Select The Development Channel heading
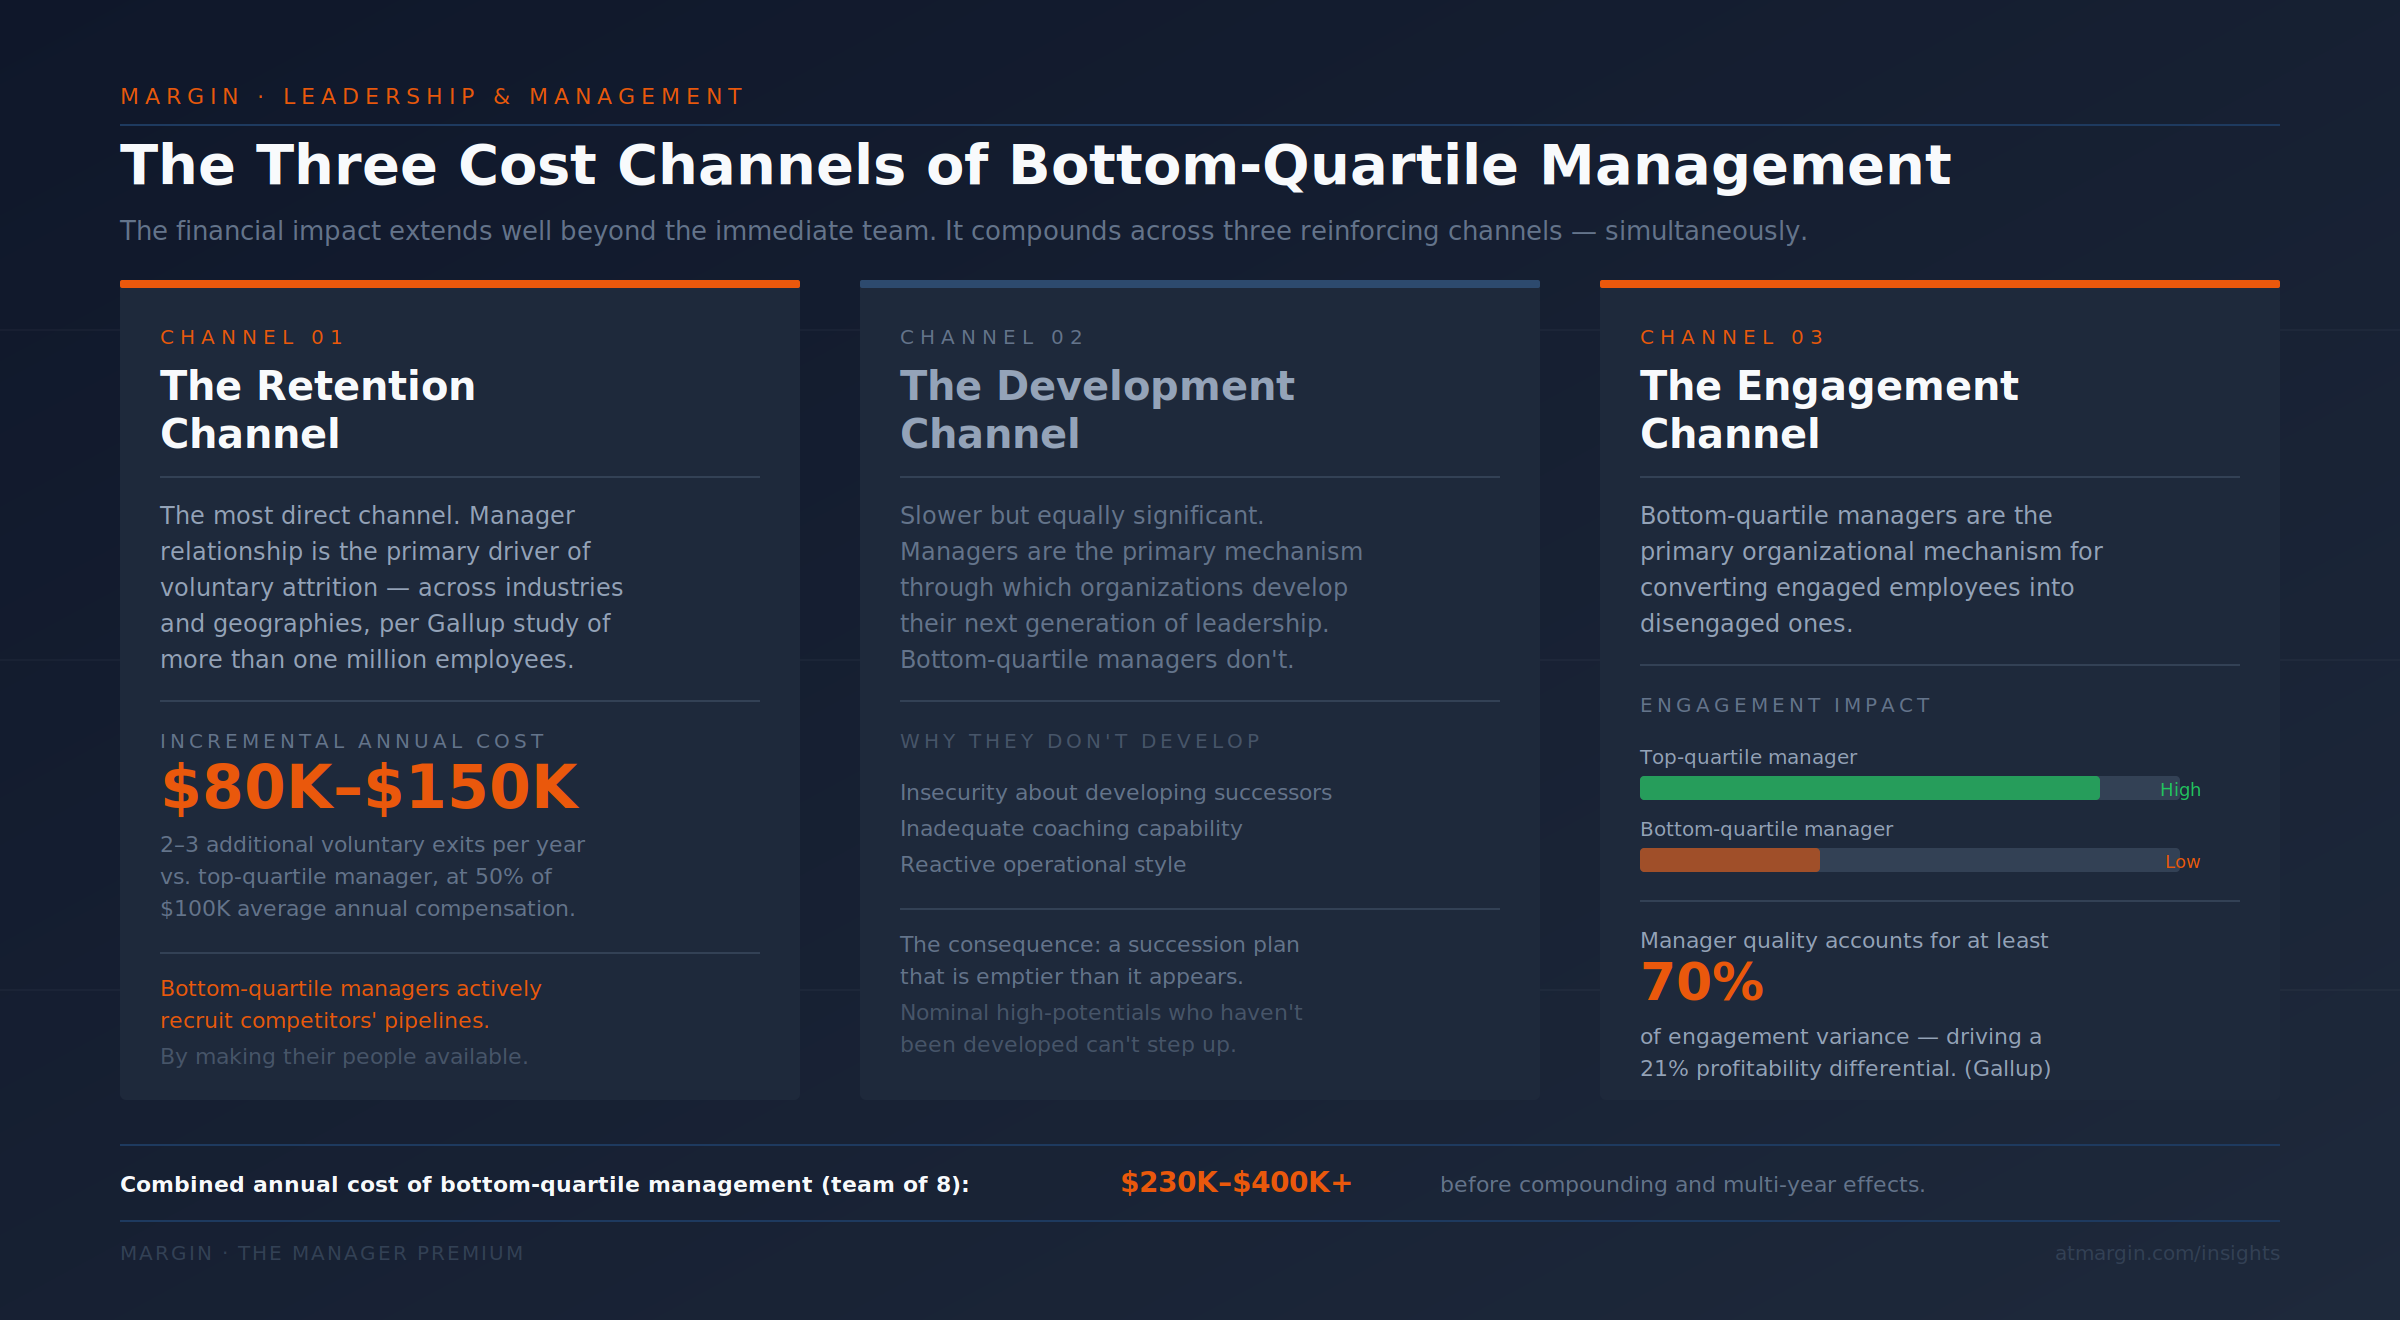 click(1097, 410)
